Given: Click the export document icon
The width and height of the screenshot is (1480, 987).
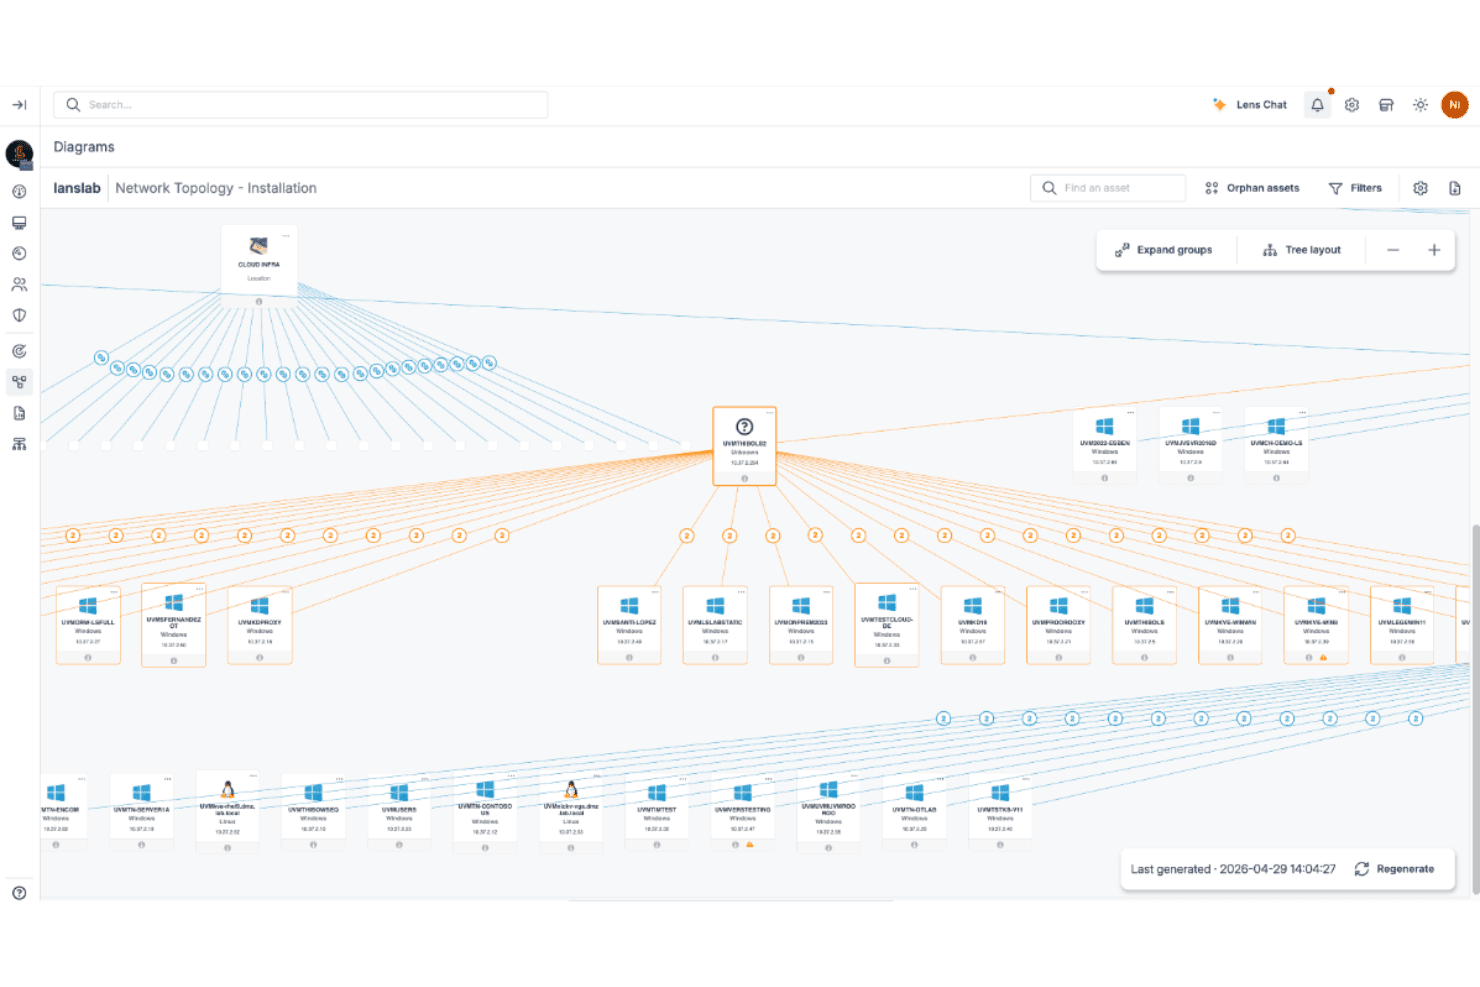Looking at the screenshot, I should pyautogui.click(x=1455, y=188).
